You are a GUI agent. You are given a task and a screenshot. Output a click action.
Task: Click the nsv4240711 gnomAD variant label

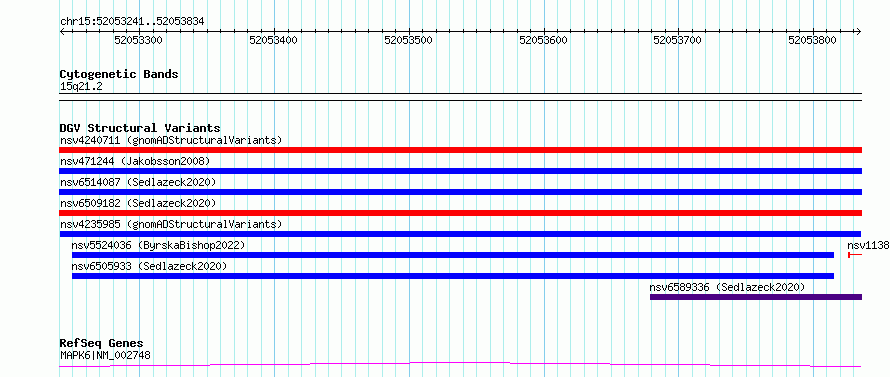pos(171,140)
